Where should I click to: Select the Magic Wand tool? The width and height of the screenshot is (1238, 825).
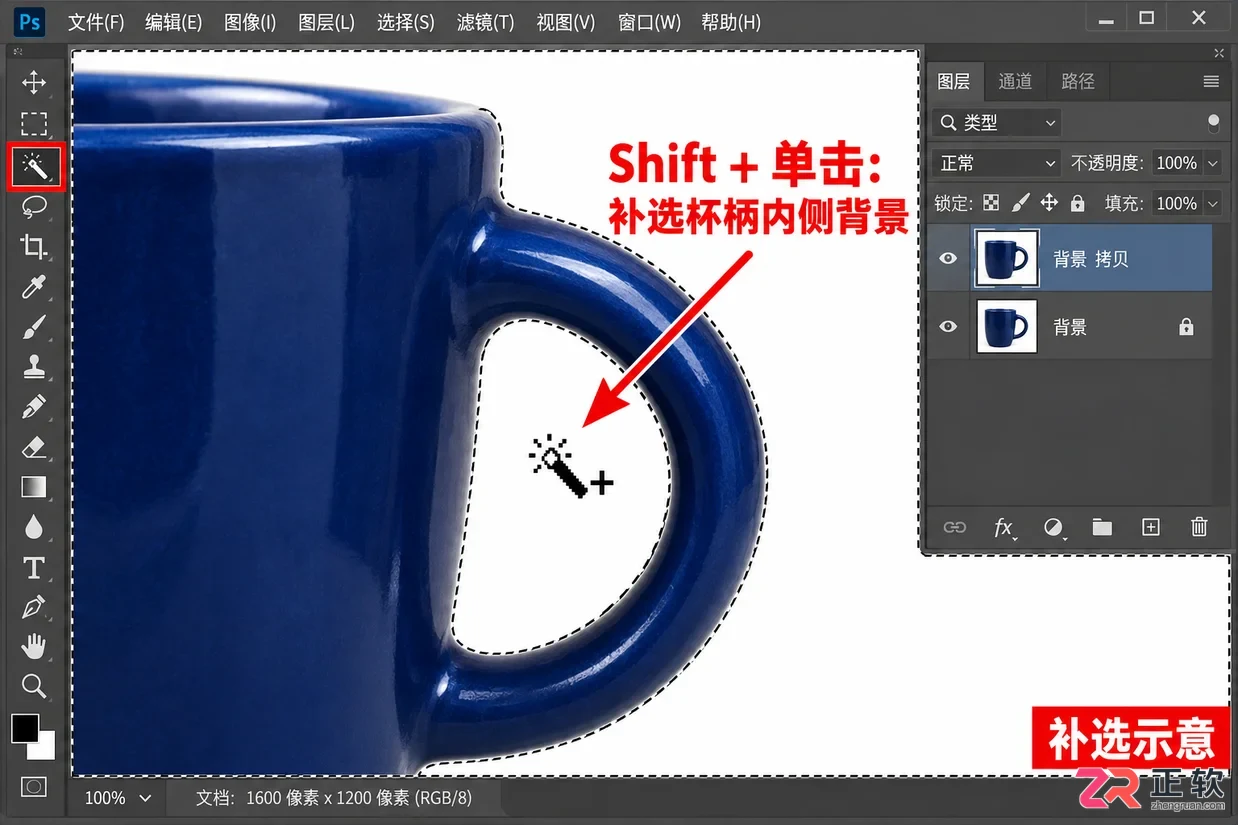[x=35, y=166]
